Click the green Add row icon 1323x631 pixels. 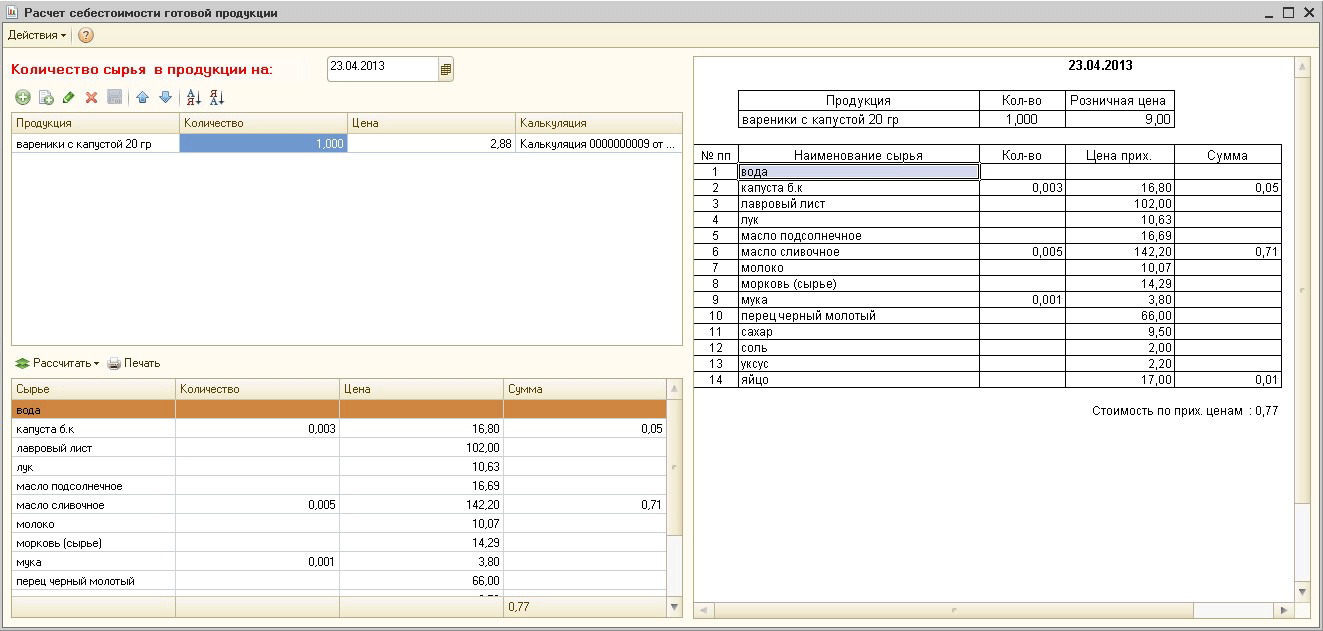point(22,97)
